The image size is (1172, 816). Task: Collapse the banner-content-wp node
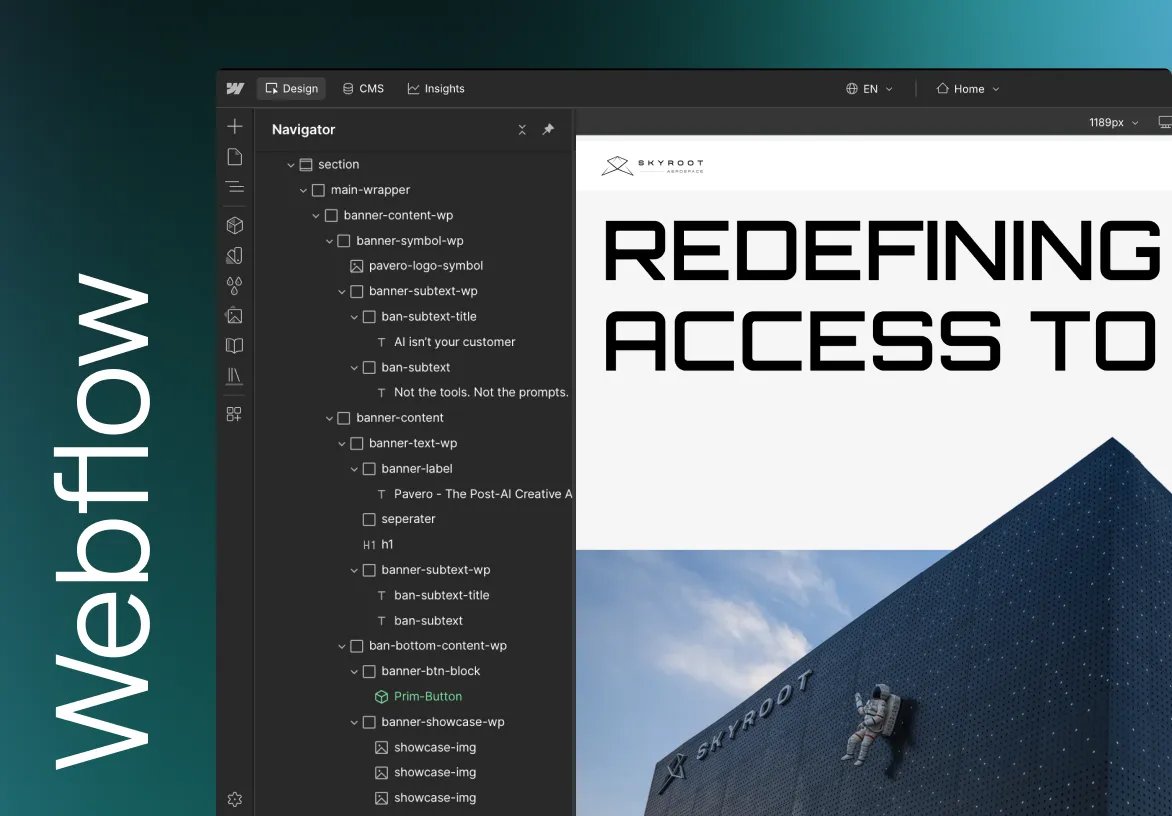[316, 216]
